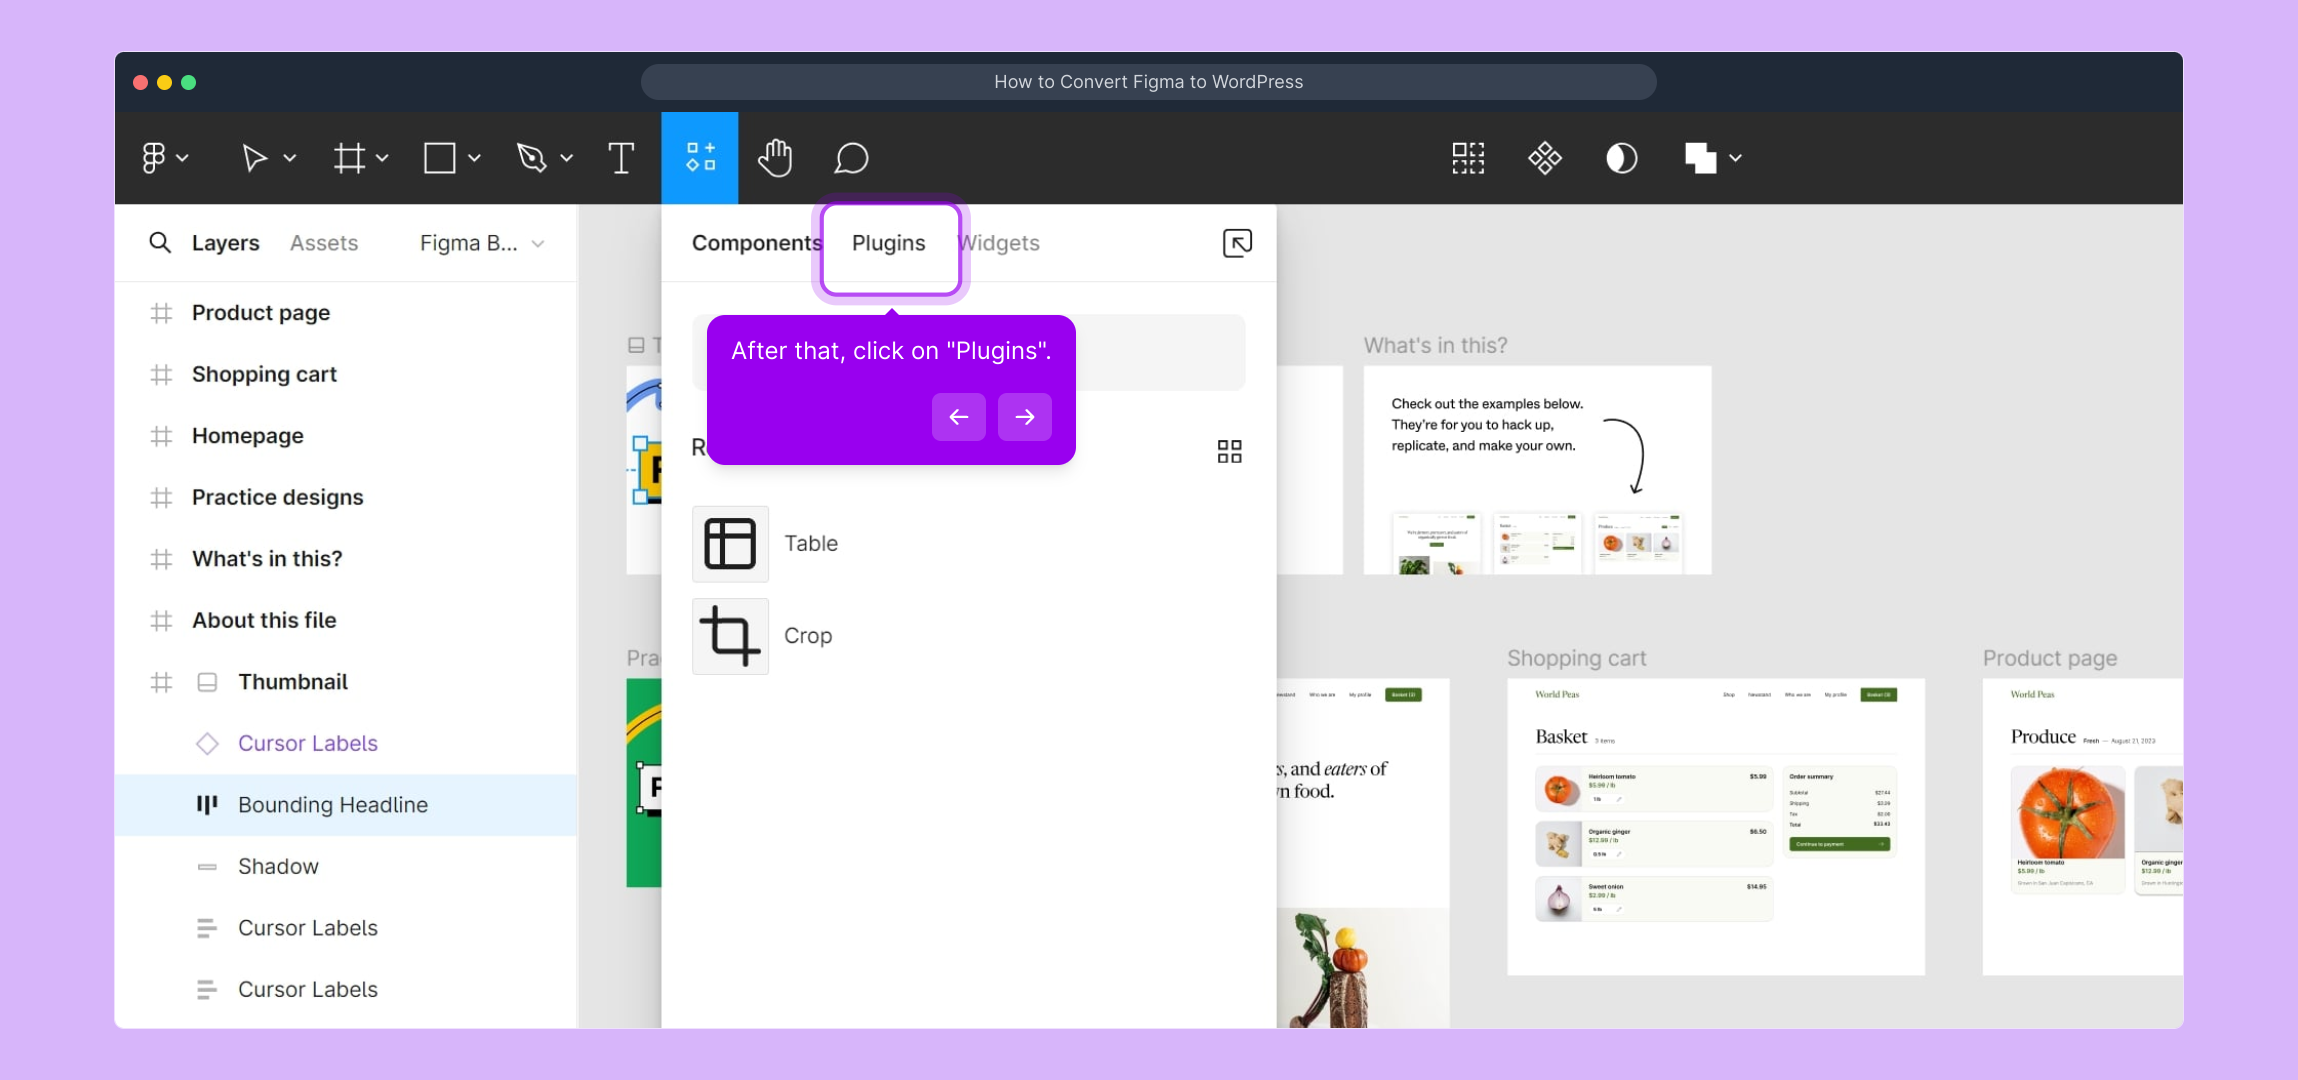Toggle the contrast mask icon

[1621, 158]
